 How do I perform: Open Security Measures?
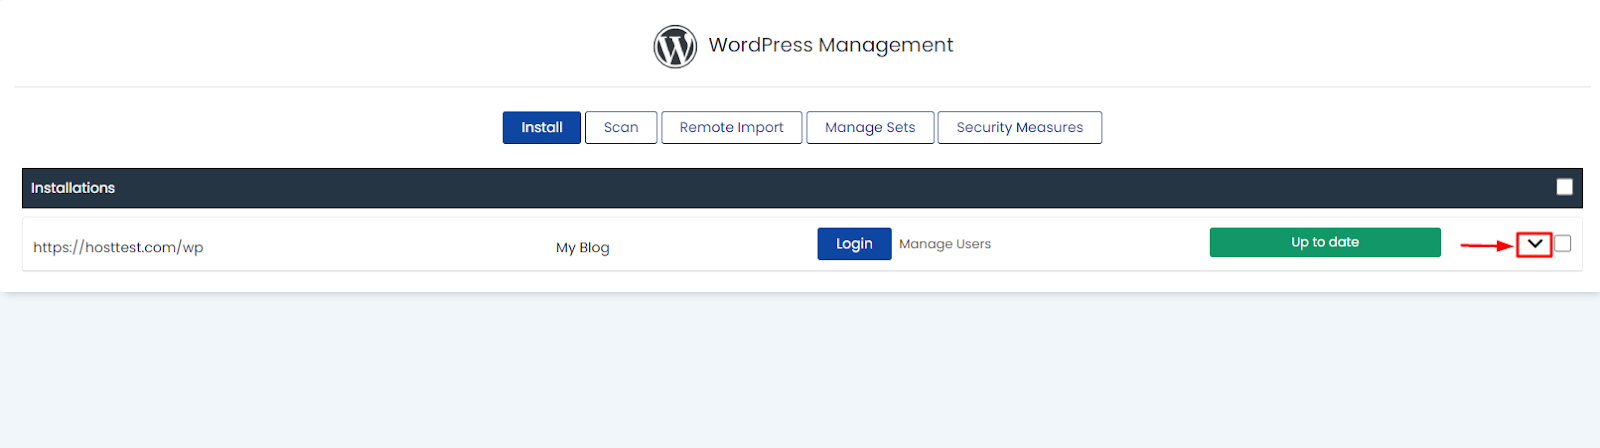1020,127
